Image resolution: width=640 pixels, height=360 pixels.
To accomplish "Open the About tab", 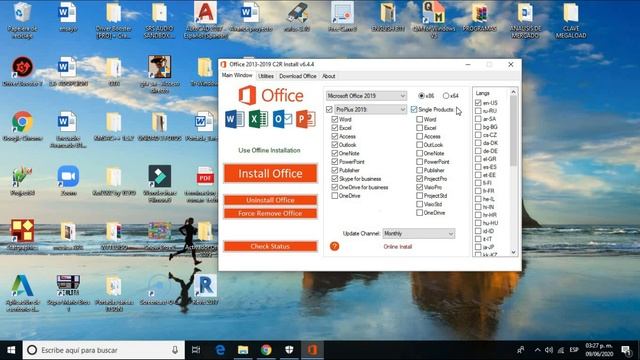I will pos(329,76).
